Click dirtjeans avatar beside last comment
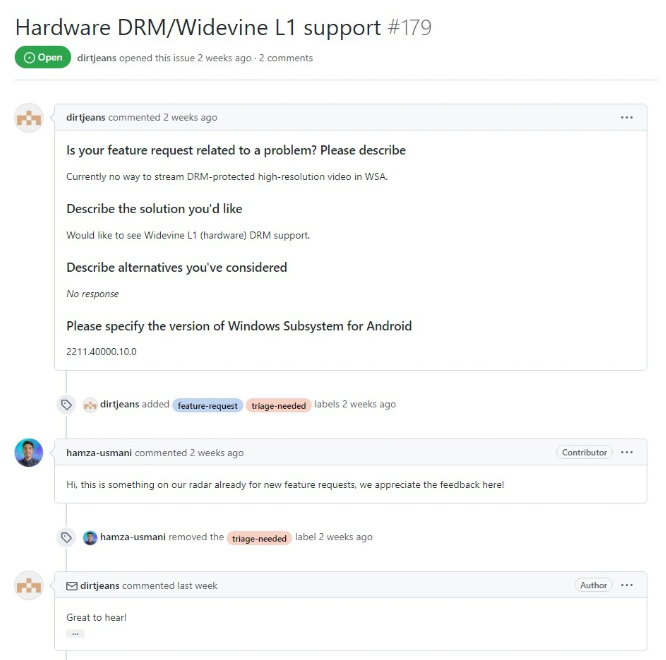The width and height of the screenshot is (666, 660). 29,586
